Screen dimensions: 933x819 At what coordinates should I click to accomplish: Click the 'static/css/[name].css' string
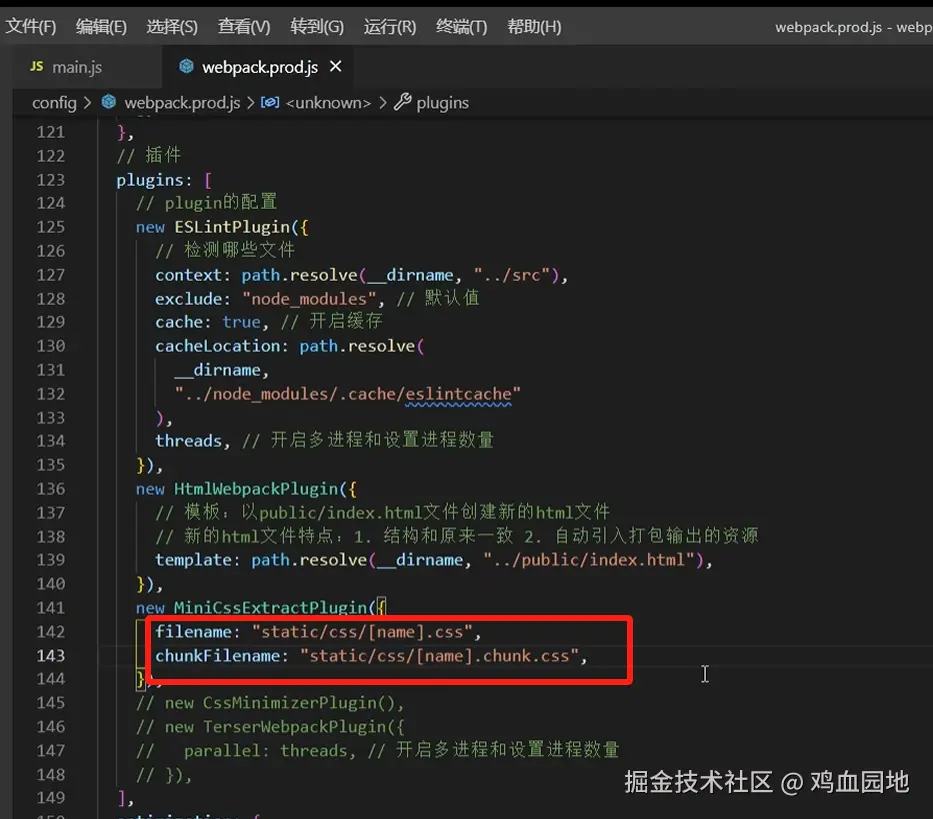coord(362,632)
